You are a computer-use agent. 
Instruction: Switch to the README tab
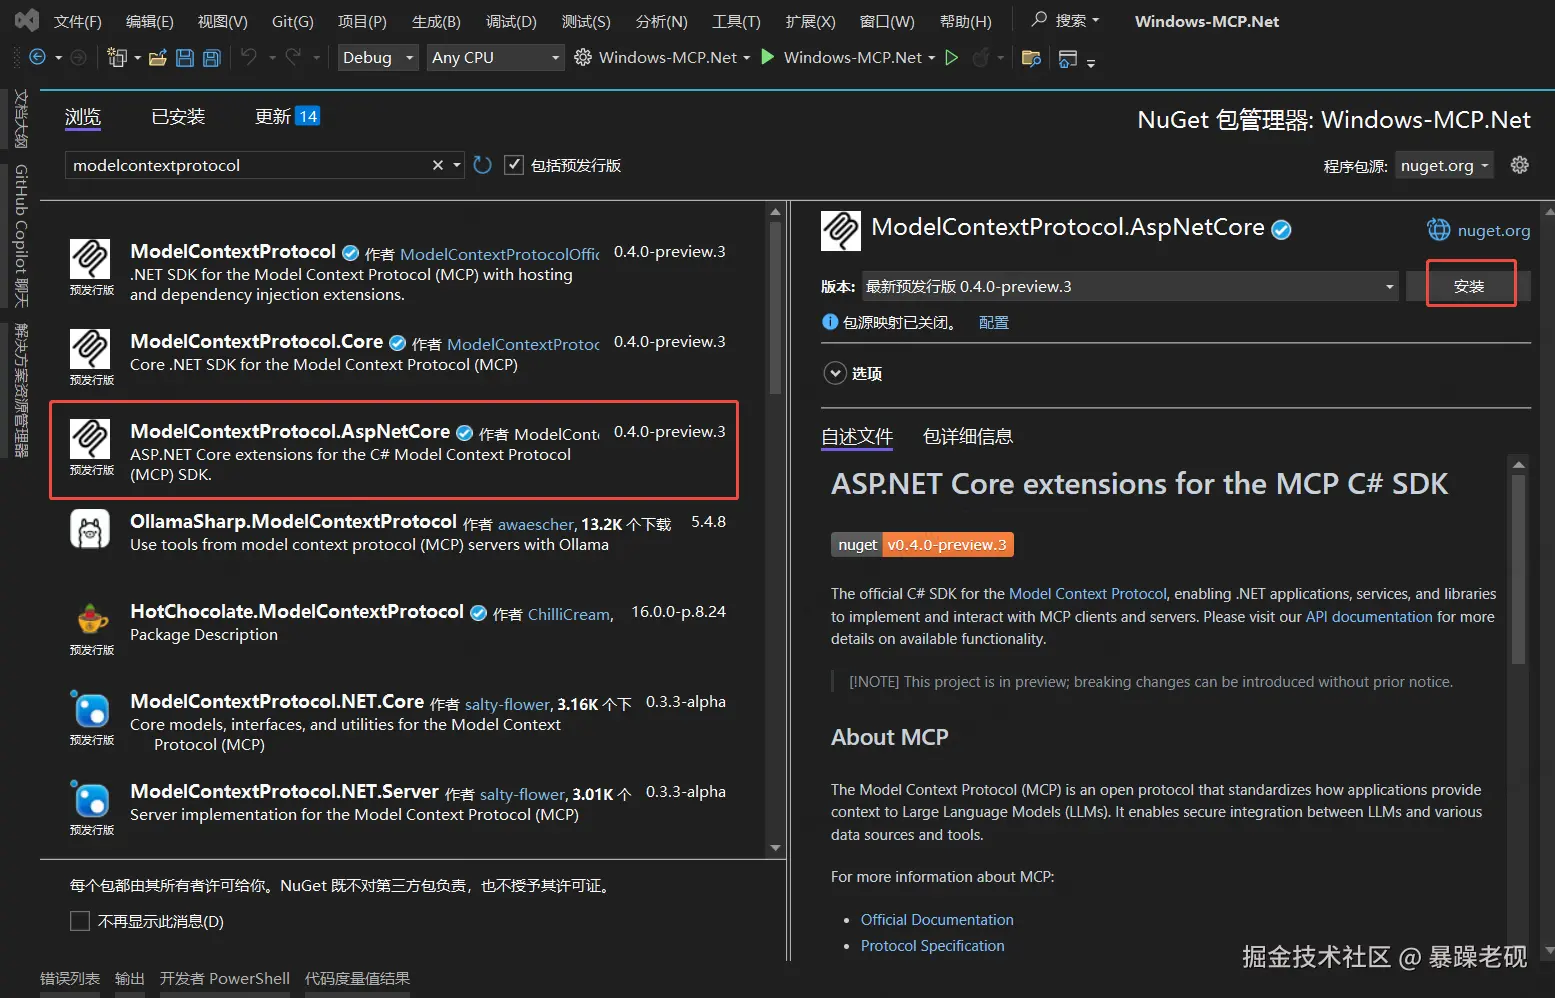(857, 437)
